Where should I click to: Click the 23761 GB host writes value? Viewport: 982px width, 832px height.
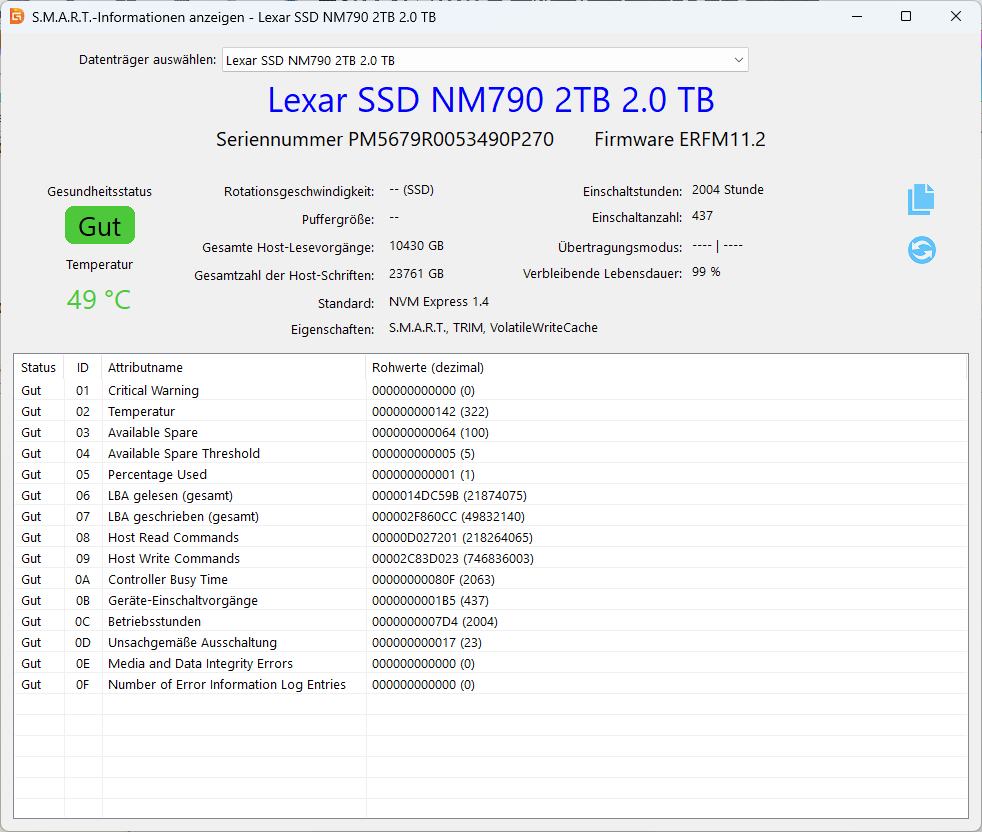(x=416, y=274)
